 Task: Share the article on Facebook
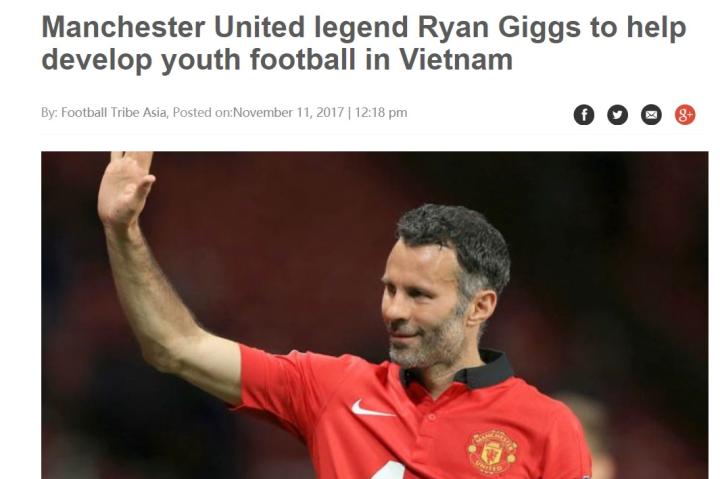click(584, 115)
